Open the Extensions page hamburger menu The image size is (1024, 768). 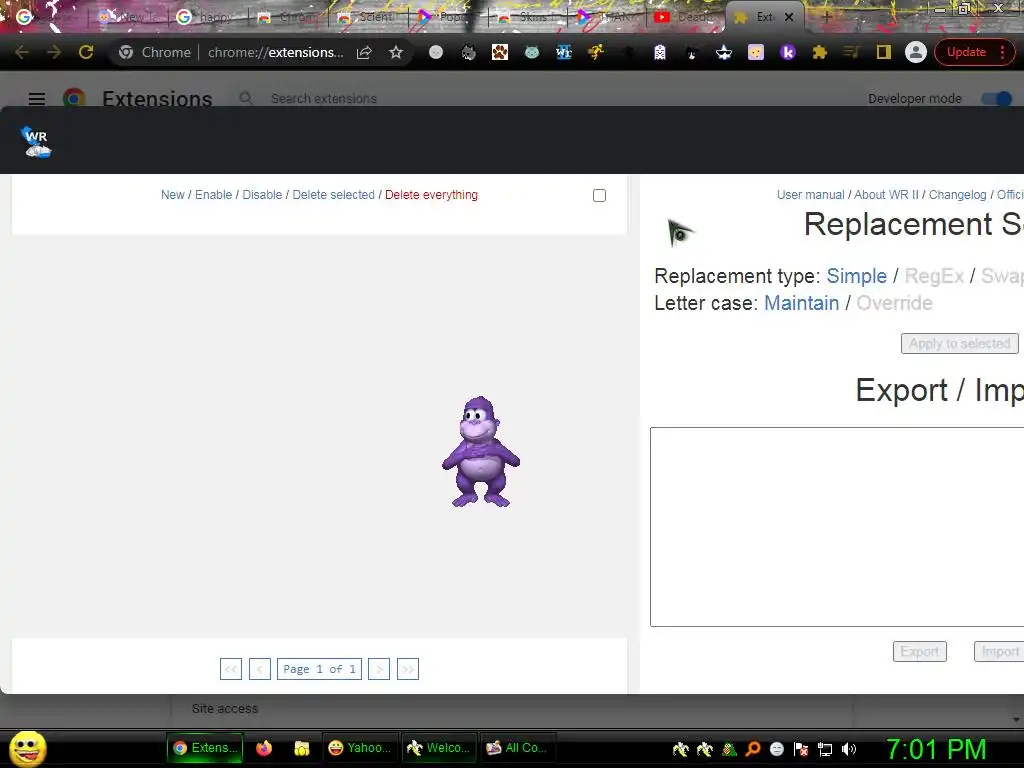37,99
